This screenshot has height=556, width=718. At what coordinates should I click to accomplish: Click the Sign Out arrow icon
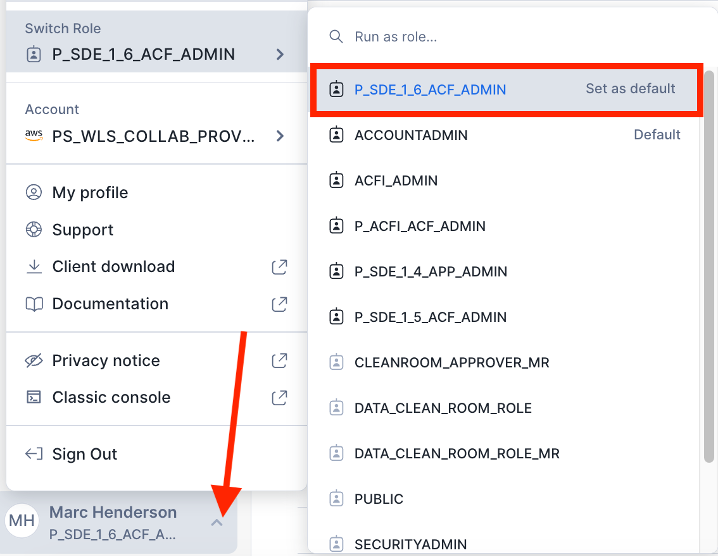[34, 454]
